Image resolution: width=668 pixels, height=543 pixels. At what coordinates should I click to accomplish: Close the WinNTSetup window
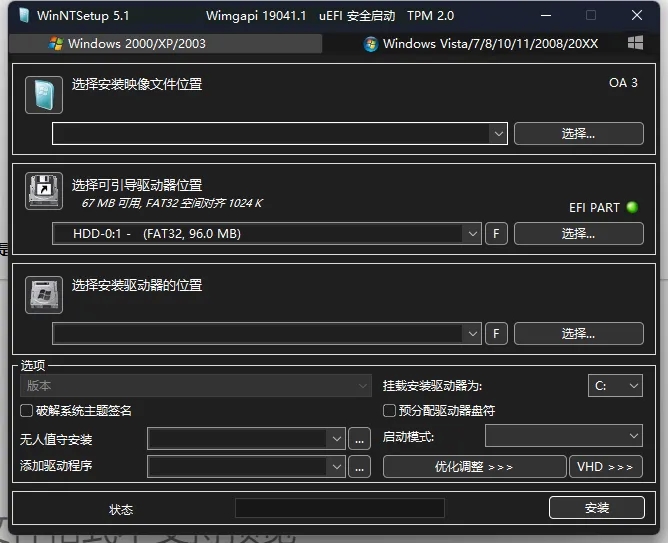pos(637,15)
